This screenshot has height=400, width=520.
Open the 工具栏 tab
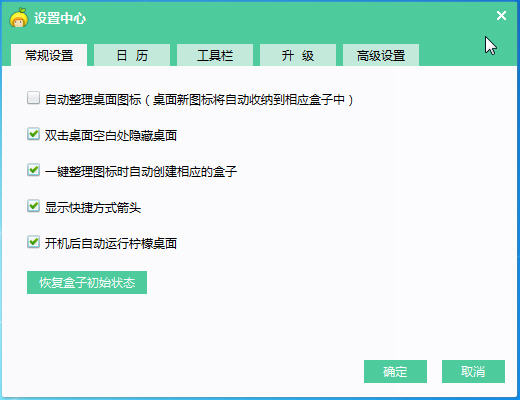pos(215,55)
